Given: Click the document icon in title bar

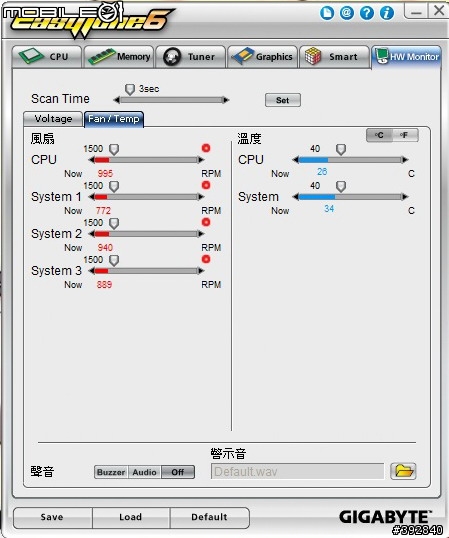Looking at the screenshot, I should [327, 13].
